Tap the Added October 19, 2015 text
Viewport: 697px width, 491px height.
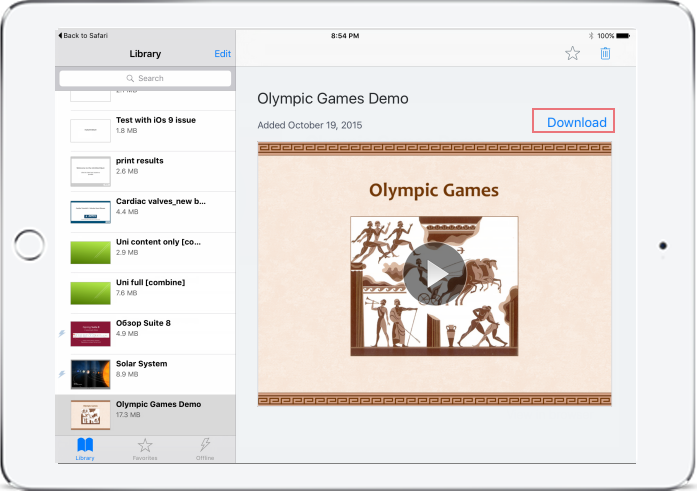309,125
